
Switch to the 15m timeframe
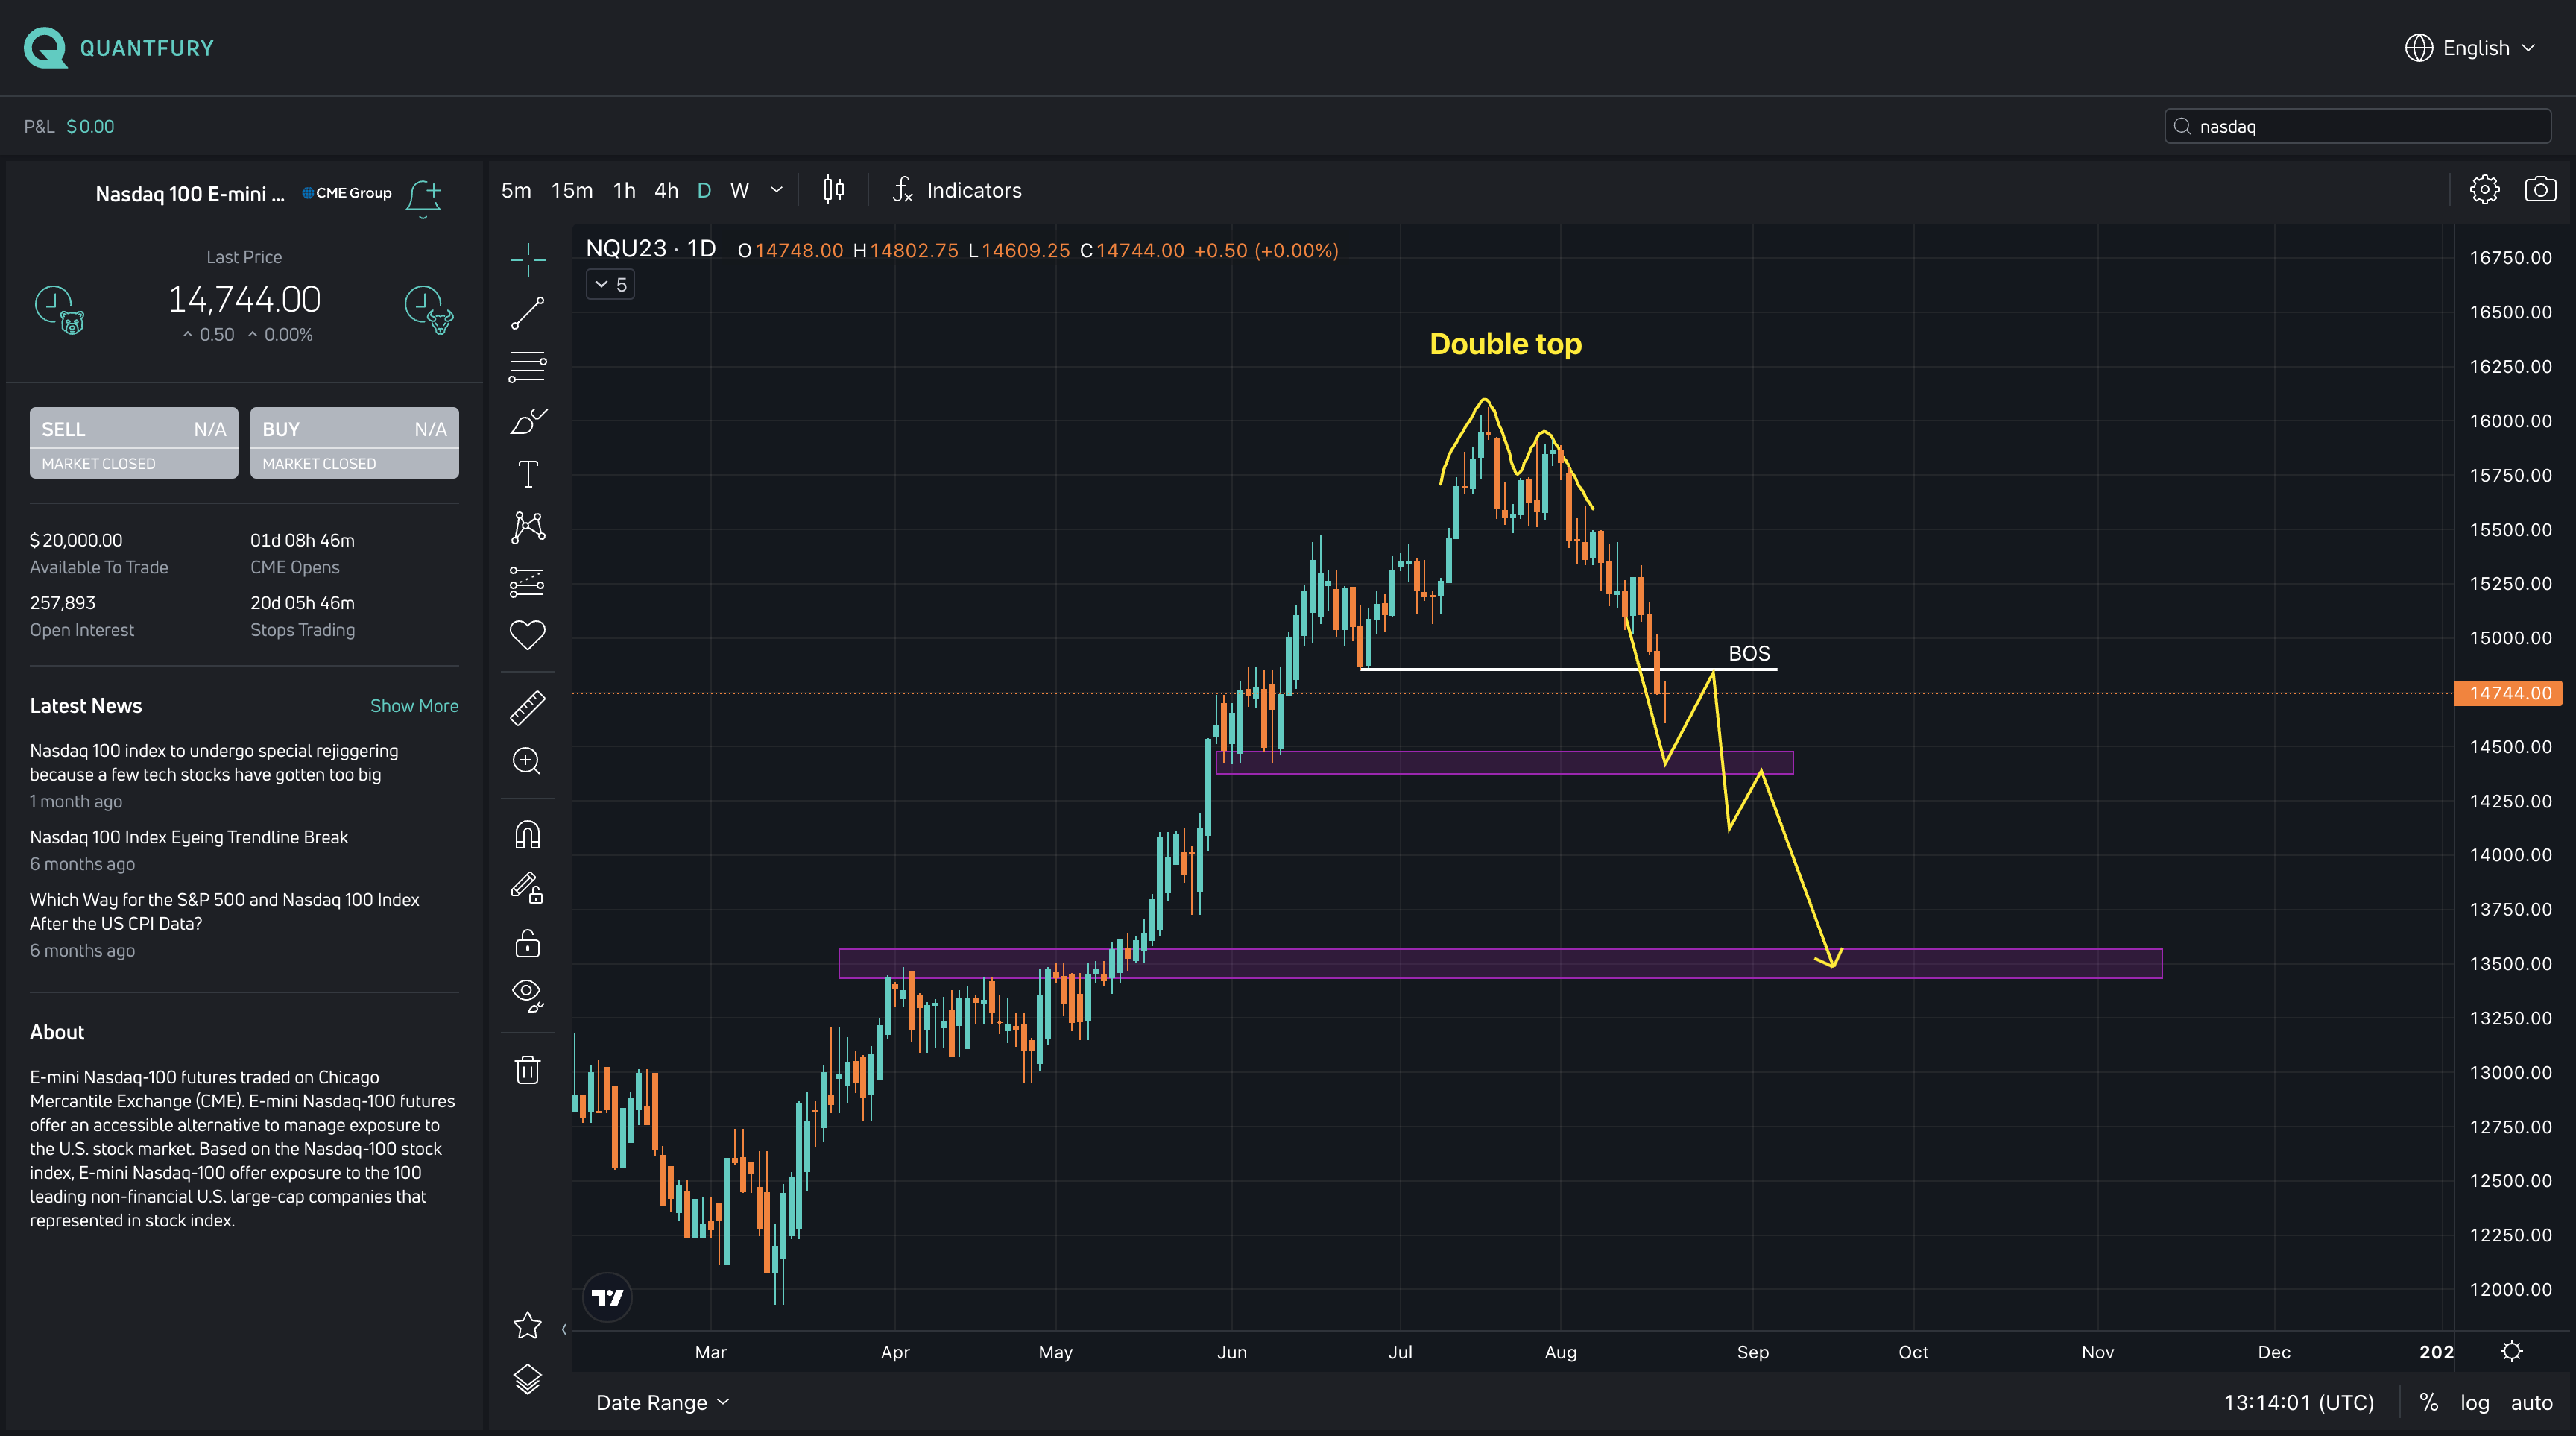click(572, 190)
